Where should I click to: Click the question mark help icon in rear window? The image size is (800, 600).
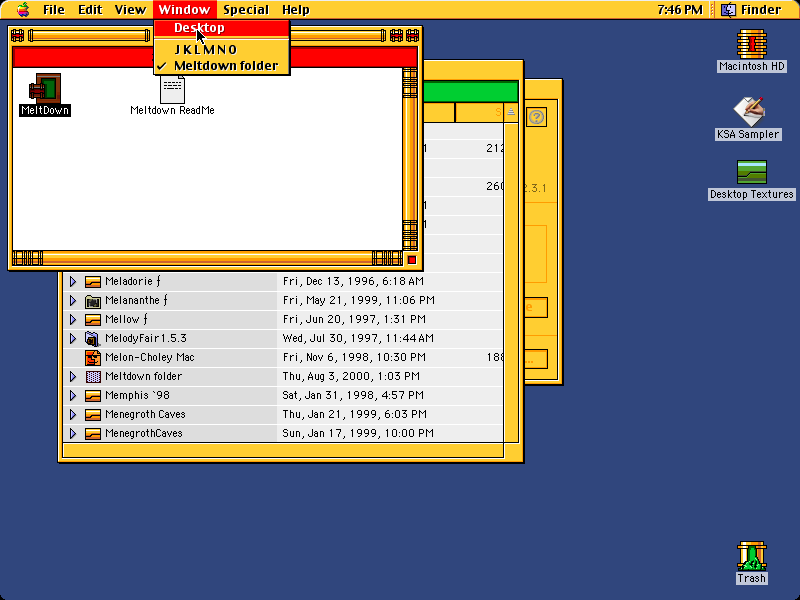(536, 117)
